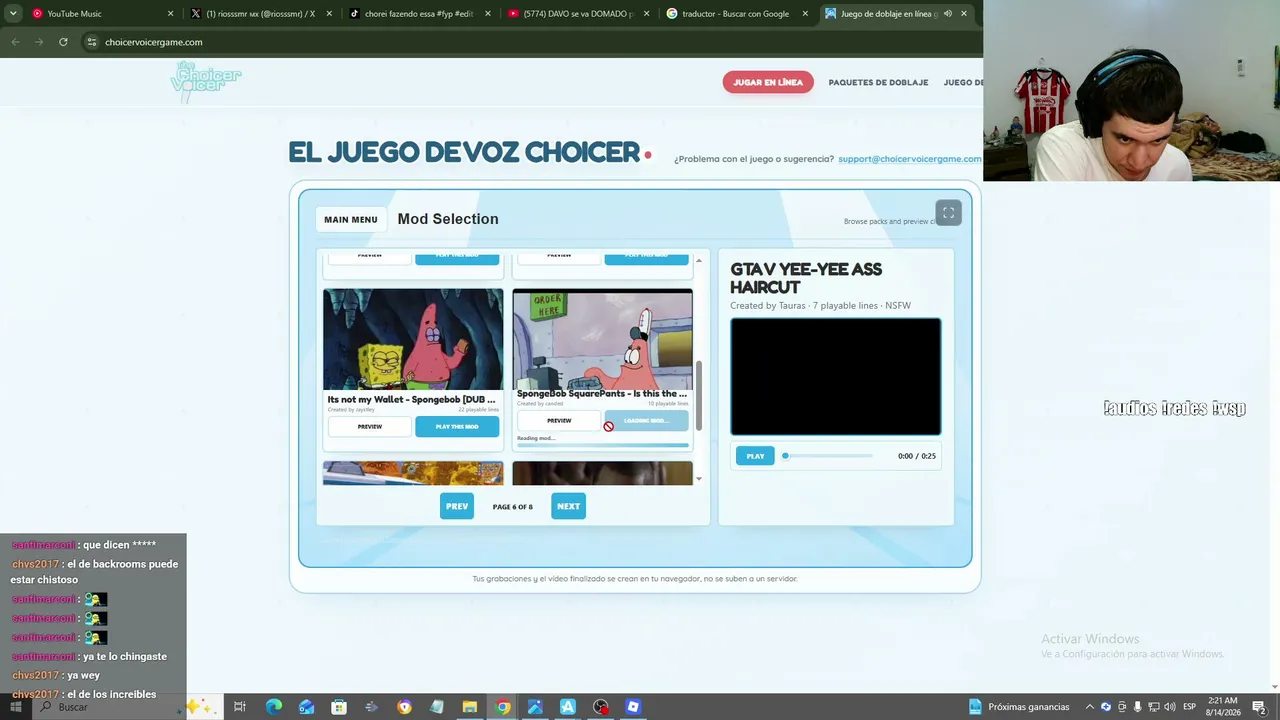
Task: Open system volume control in the tray
Action: (x=1170, y=707)
